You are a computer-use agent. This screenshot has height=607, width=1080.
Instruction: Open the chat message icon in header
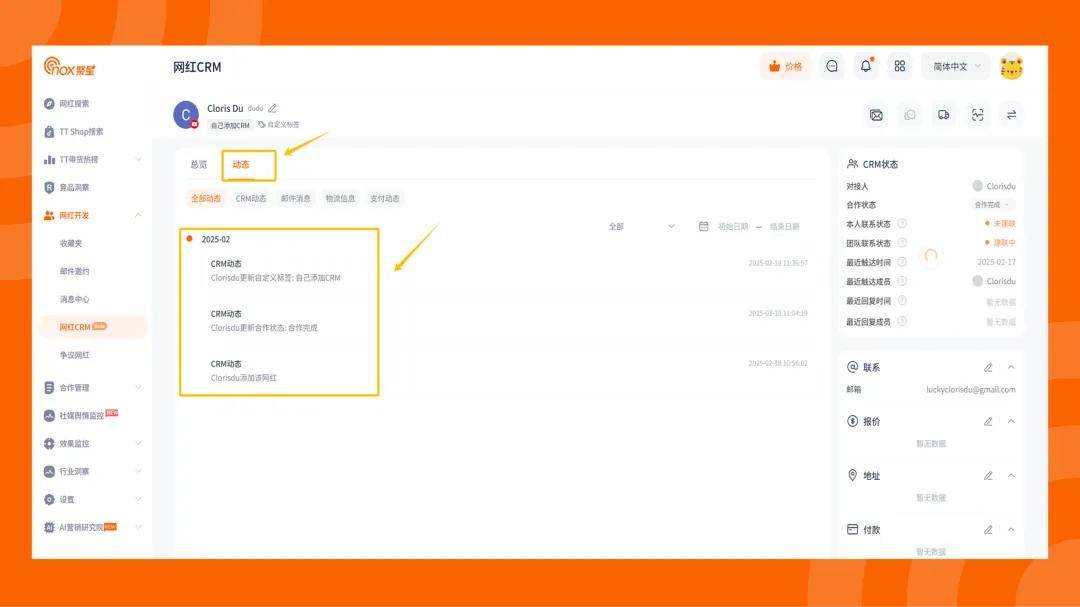tap(831, 66)
